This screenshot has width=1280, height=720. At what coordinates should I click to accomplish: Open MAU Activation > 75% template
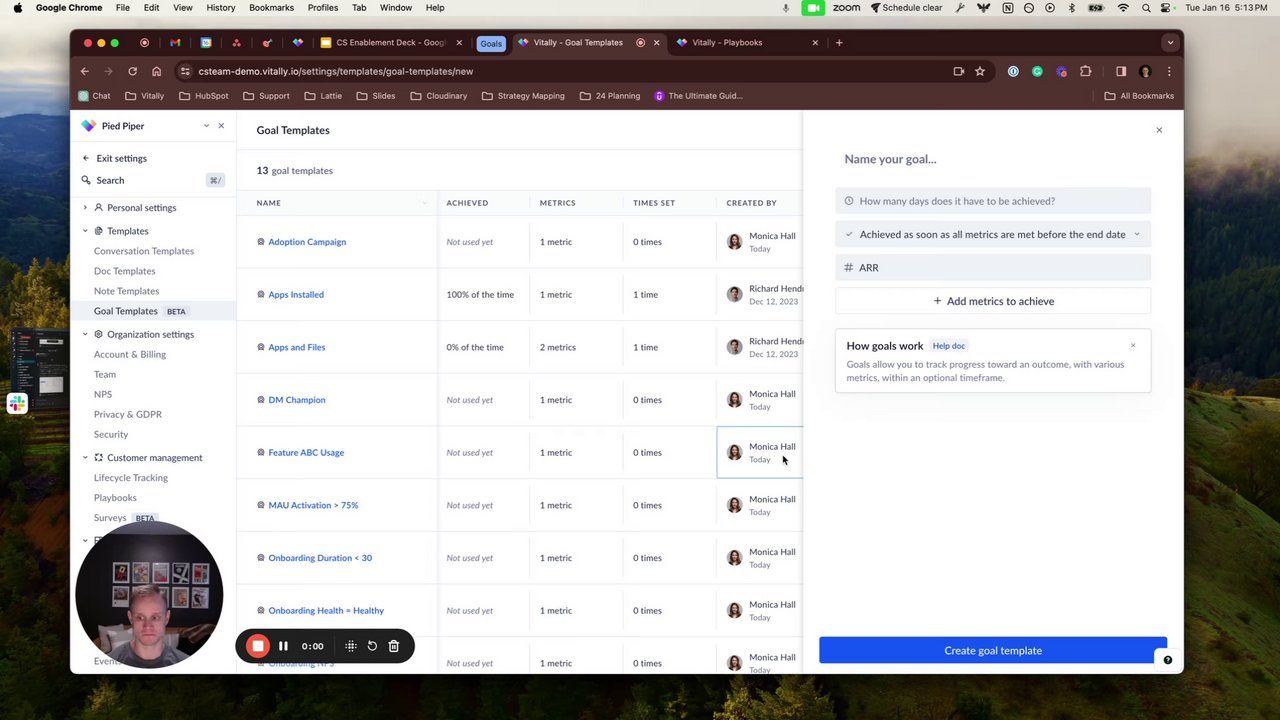click(x=313, y=505)
